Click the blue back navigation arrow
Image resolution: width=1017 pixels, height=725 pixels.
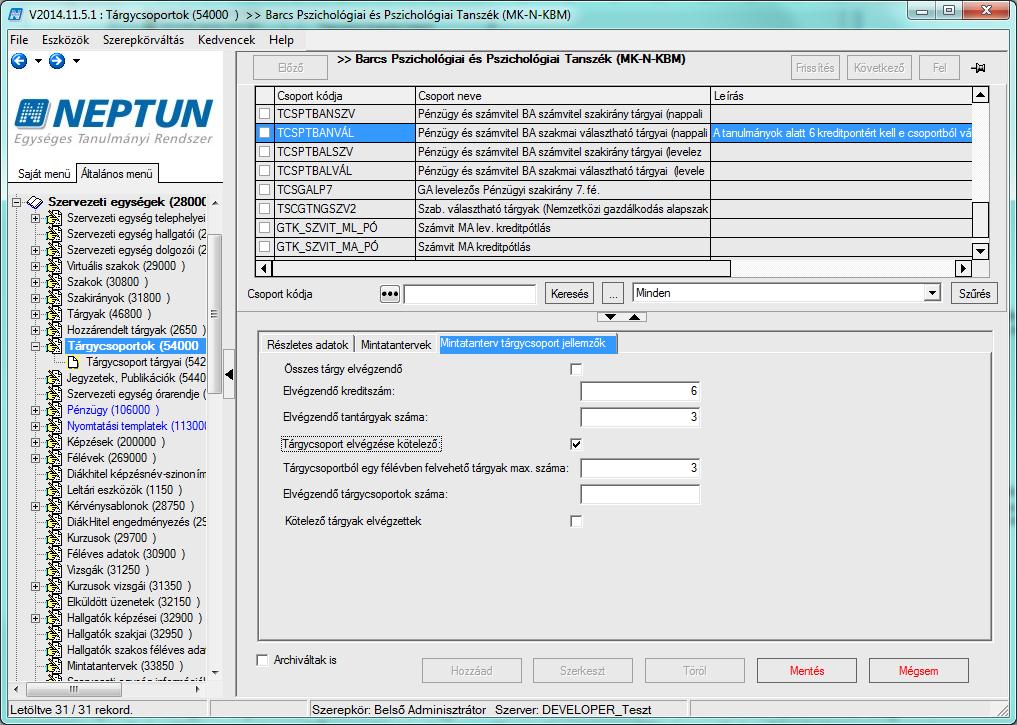pos(19,61)
